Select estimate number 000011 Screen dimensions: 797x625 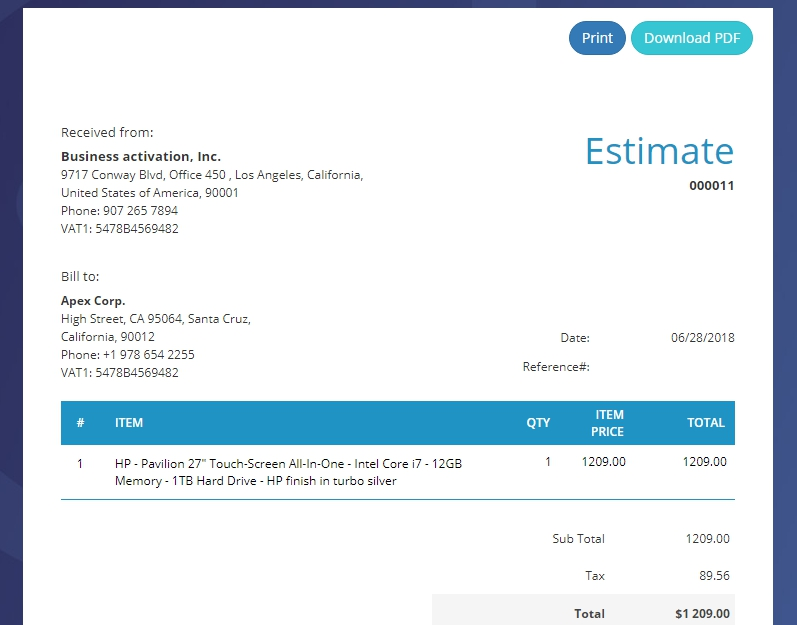[x=712, y=186]
